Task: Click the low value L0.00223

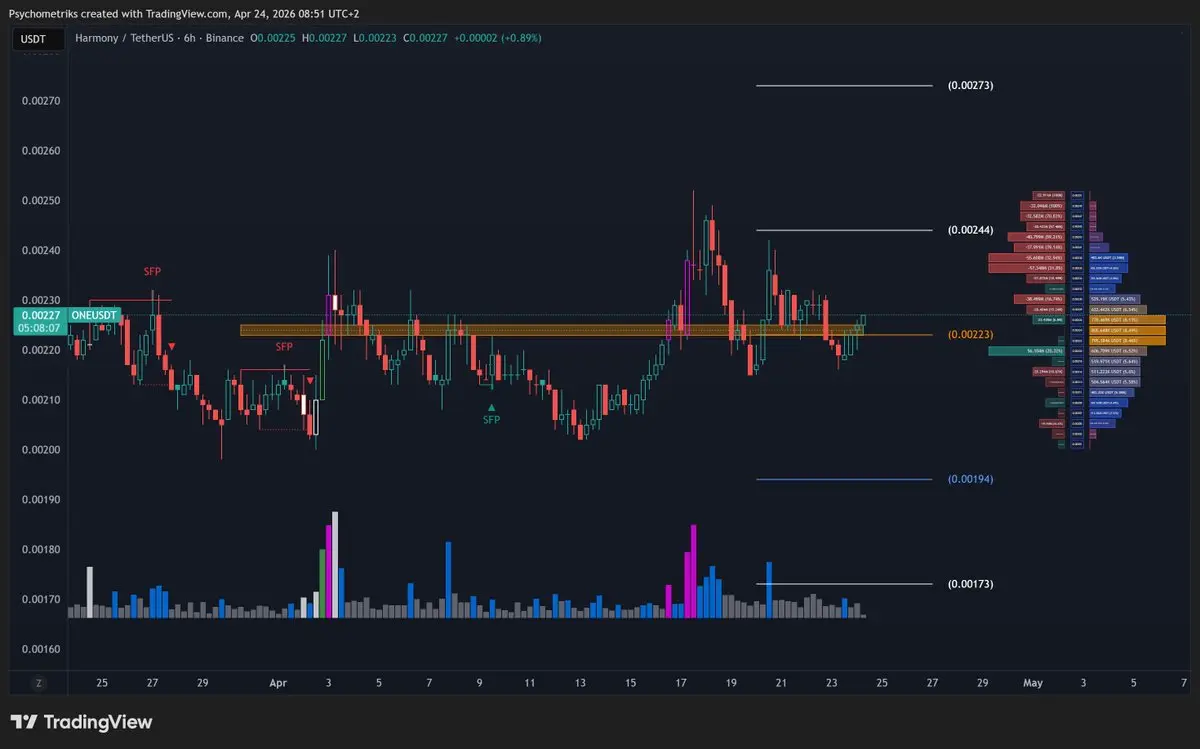Action: pyautogui.click(x=377, y=39)
